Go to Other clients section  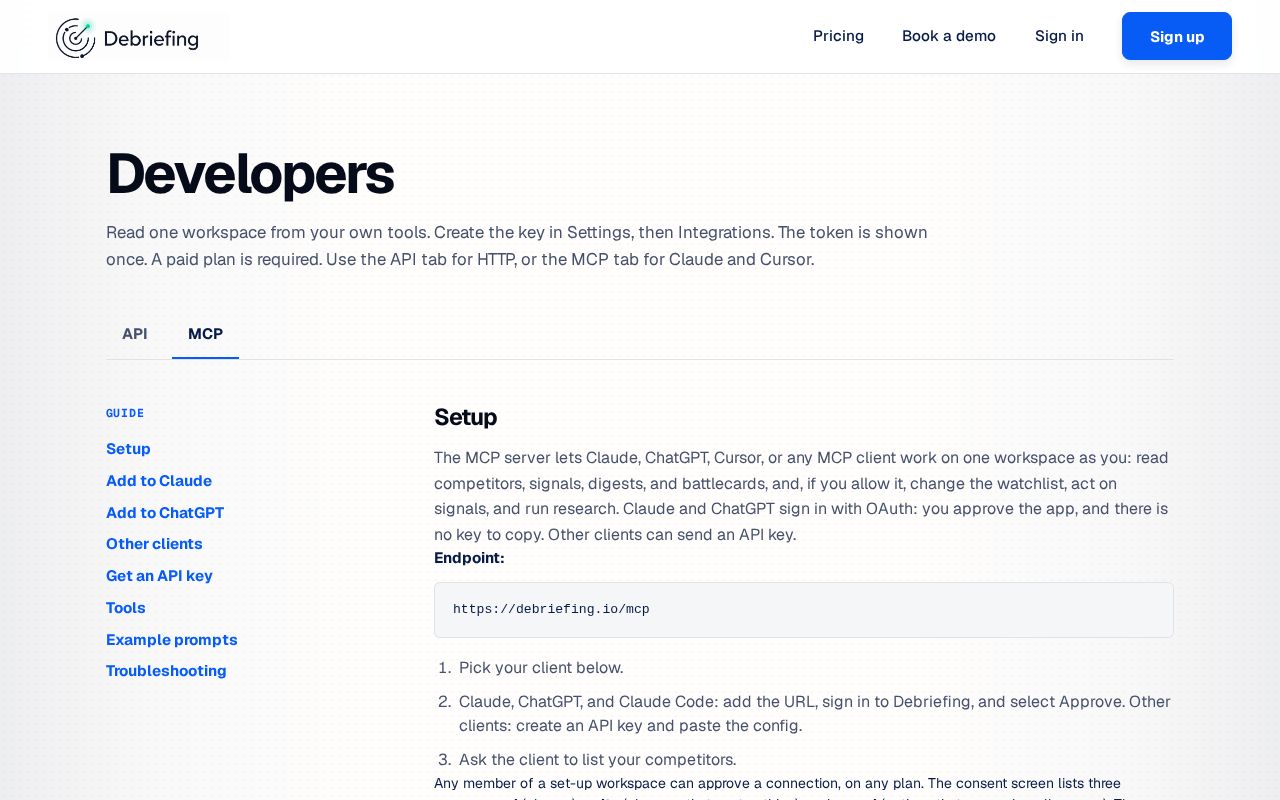pos(154,544)
